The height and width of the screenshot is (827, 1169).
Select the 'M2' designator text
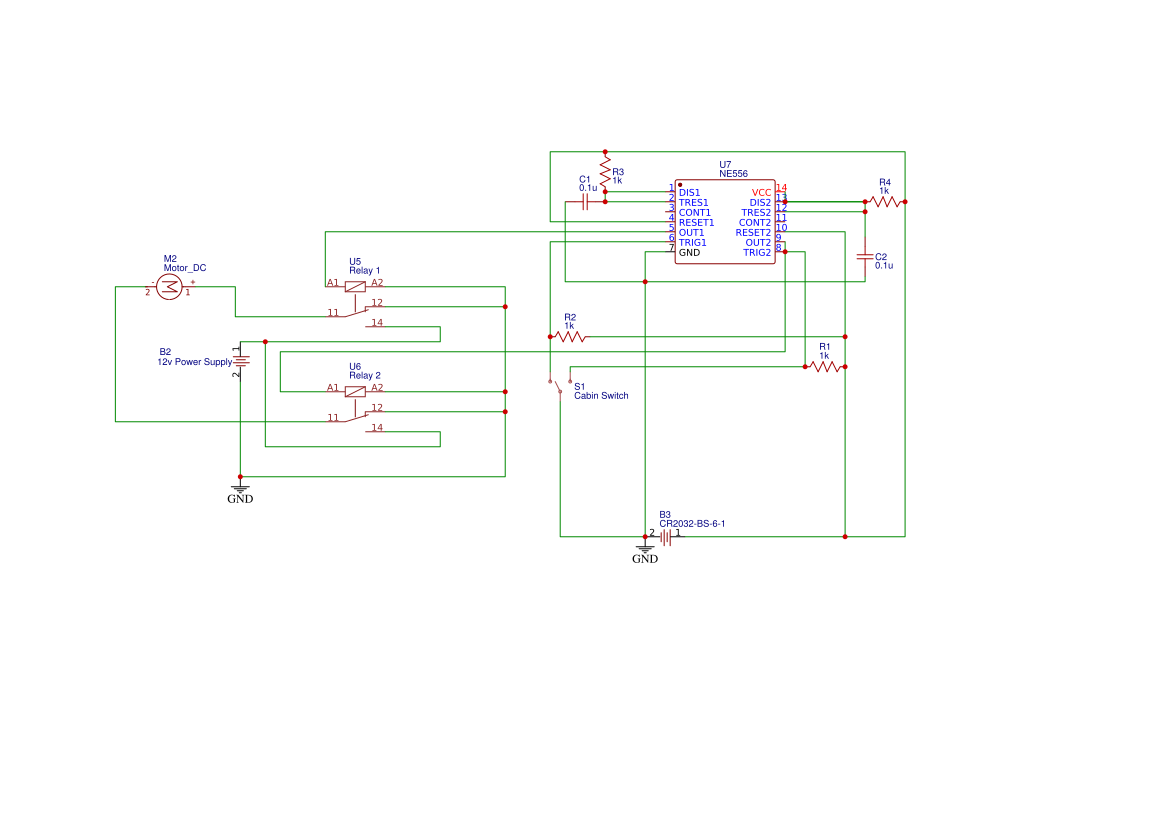pyautogui.click(x=170, y=259)
